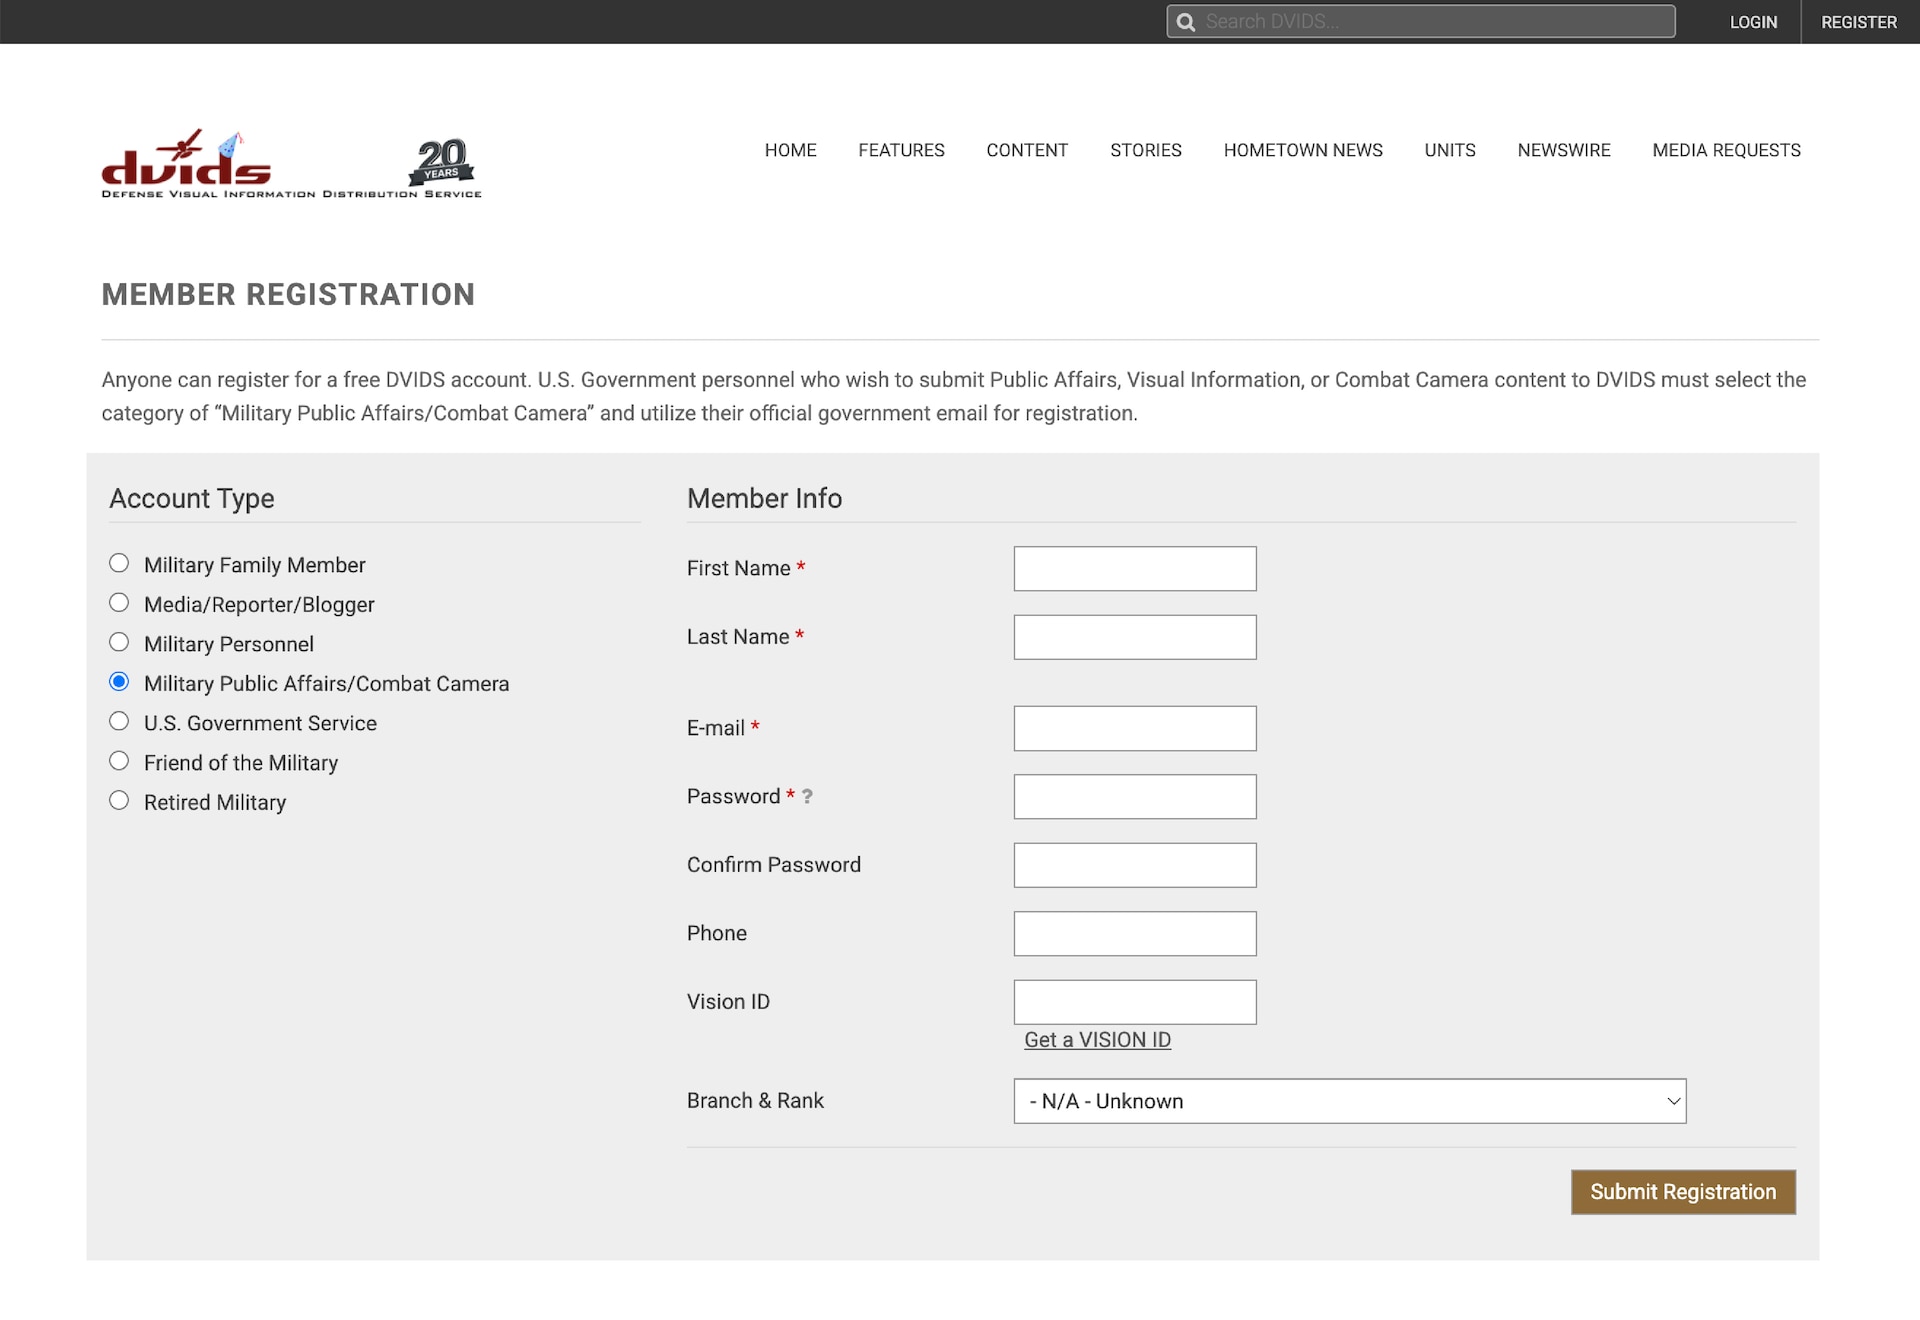Select the Retired Military radio button
The image size is (1920, 1320).
(119, 801)
